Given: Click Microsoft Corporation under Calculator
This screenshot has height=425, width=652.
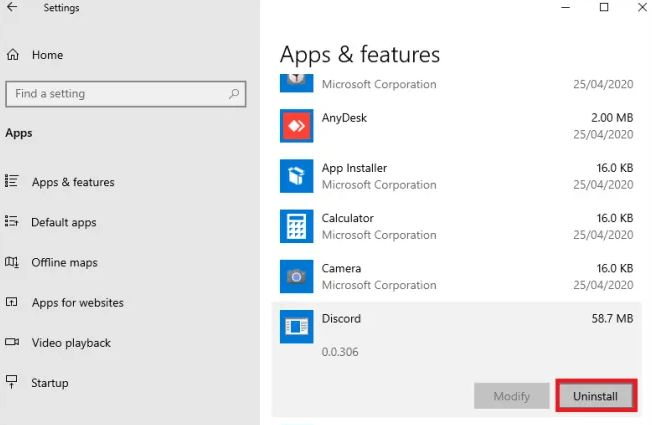Looking at the screenshot, I should pyautogui.click(x=379, y=235).
